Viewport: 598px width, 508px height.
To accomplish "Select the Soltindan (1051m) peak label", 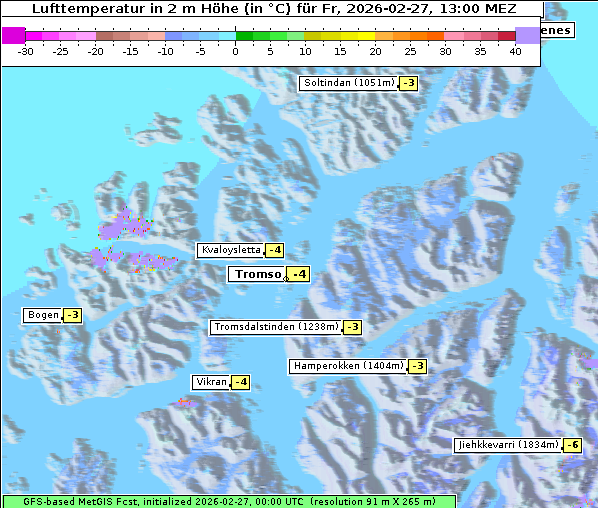I will click(x=348, y=83).
